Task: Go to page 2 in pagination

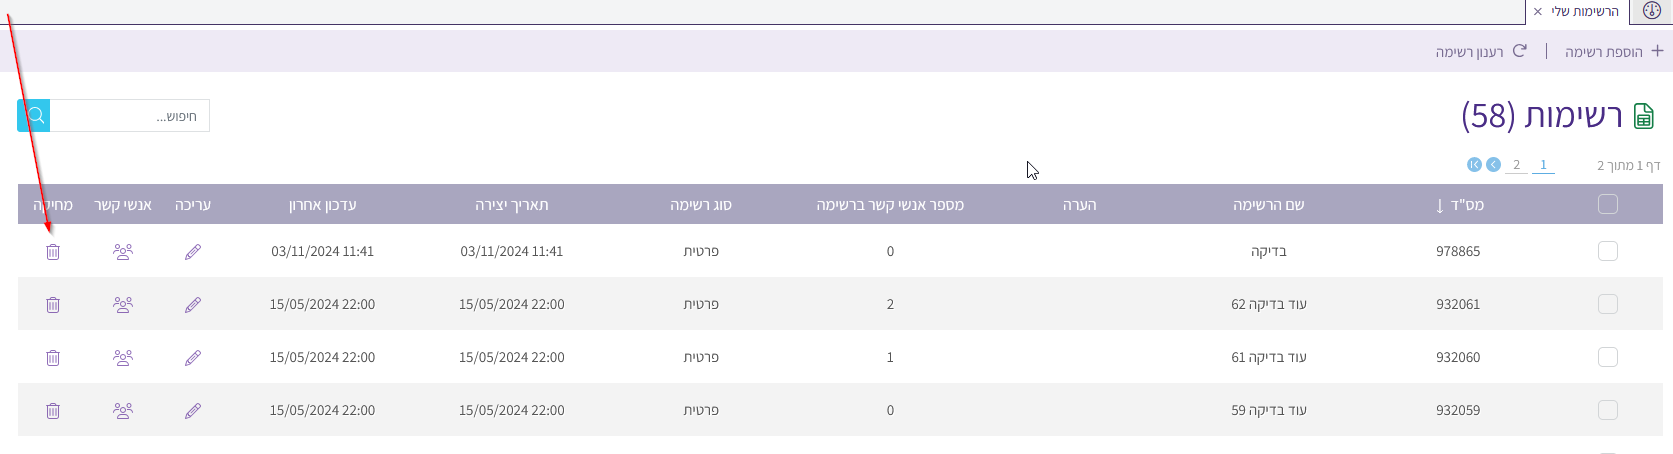Action: point(1516,165)
